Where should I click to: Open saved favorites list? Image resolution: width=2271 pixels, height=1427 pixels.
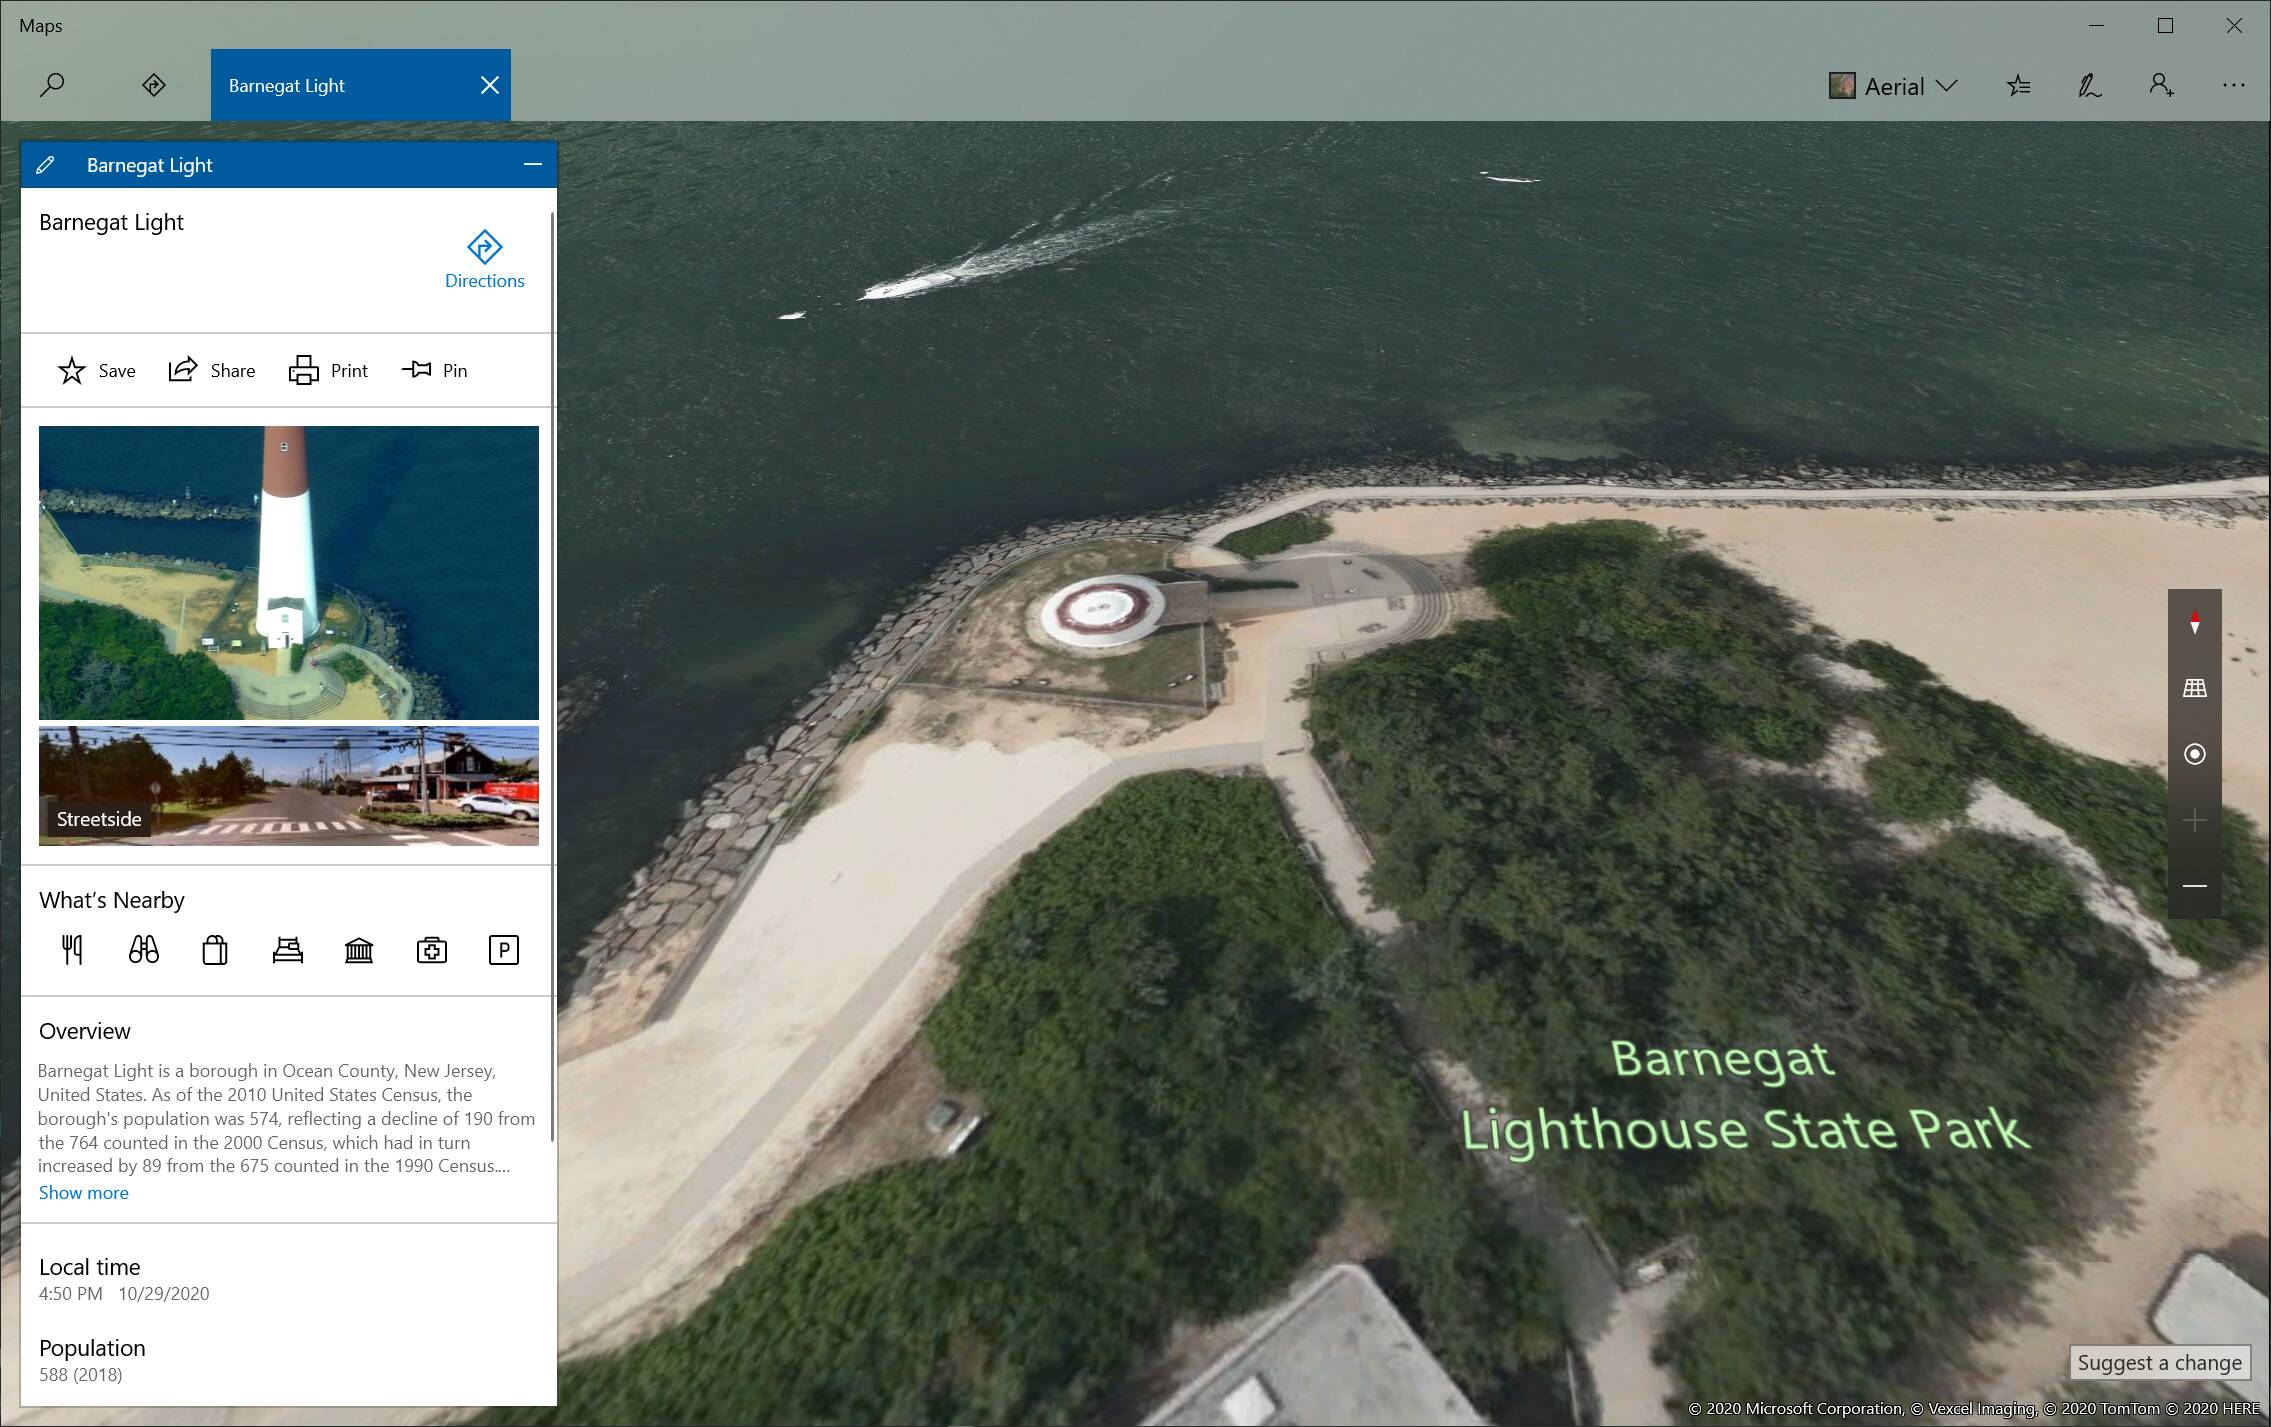[x=2017, y=86]
